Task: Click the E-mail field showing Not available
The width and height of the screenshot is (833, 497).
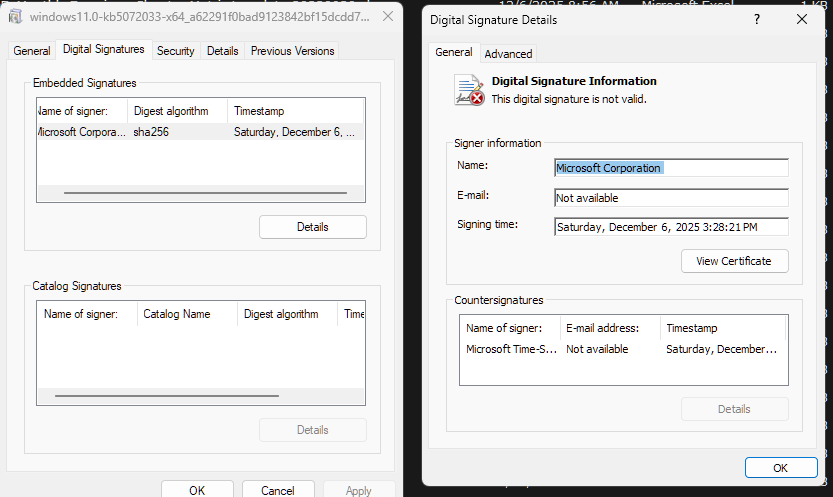Action: coord(671,198)
